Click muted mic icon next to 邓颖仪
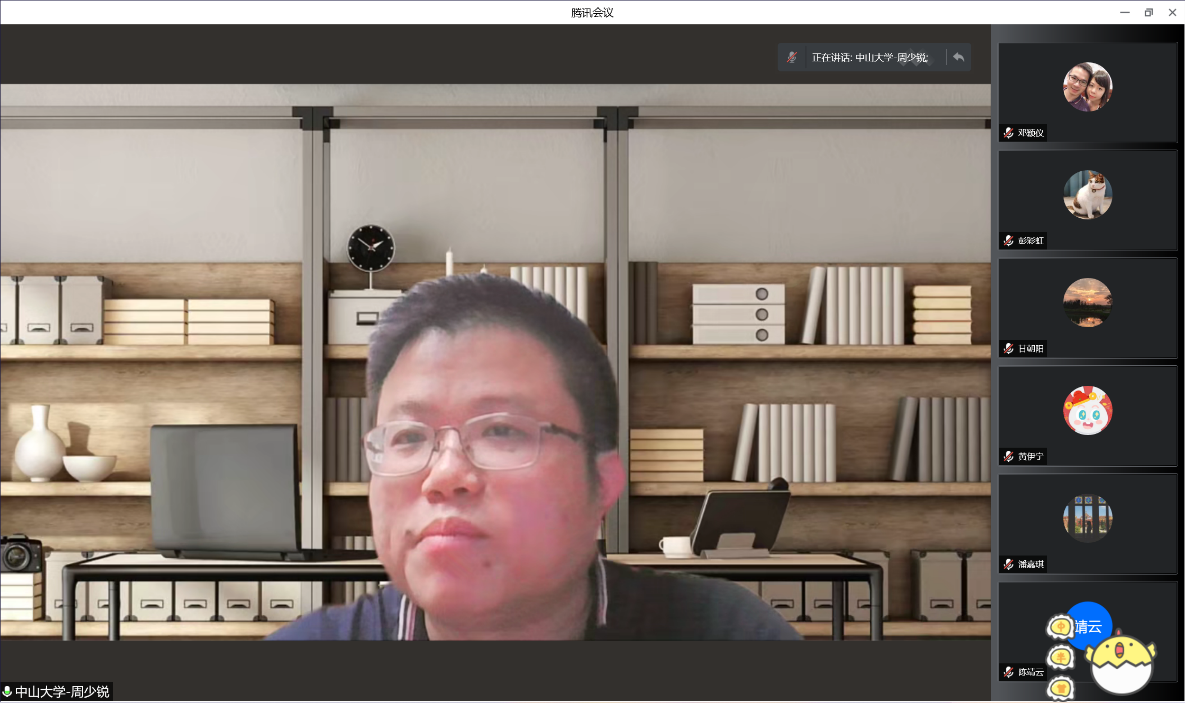 tap(1009, 133)
